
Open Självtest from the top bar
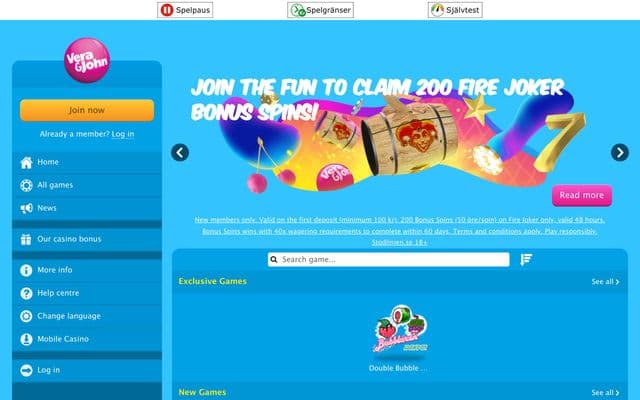click(x=455, y=10)
